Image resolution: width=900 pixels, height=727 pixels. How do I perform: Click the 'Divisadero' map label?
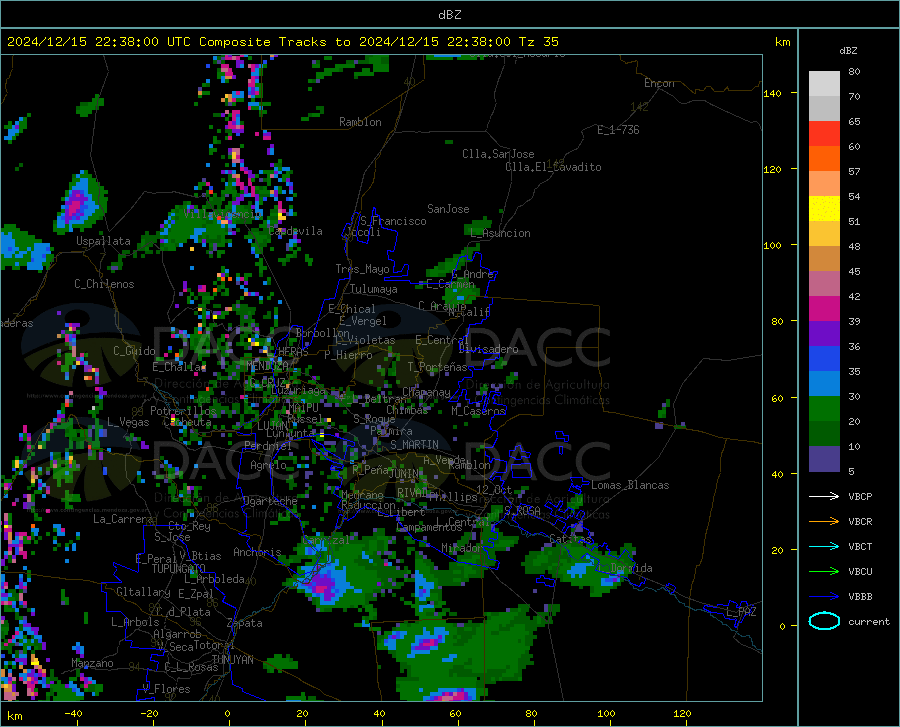(x=488, y=349)
